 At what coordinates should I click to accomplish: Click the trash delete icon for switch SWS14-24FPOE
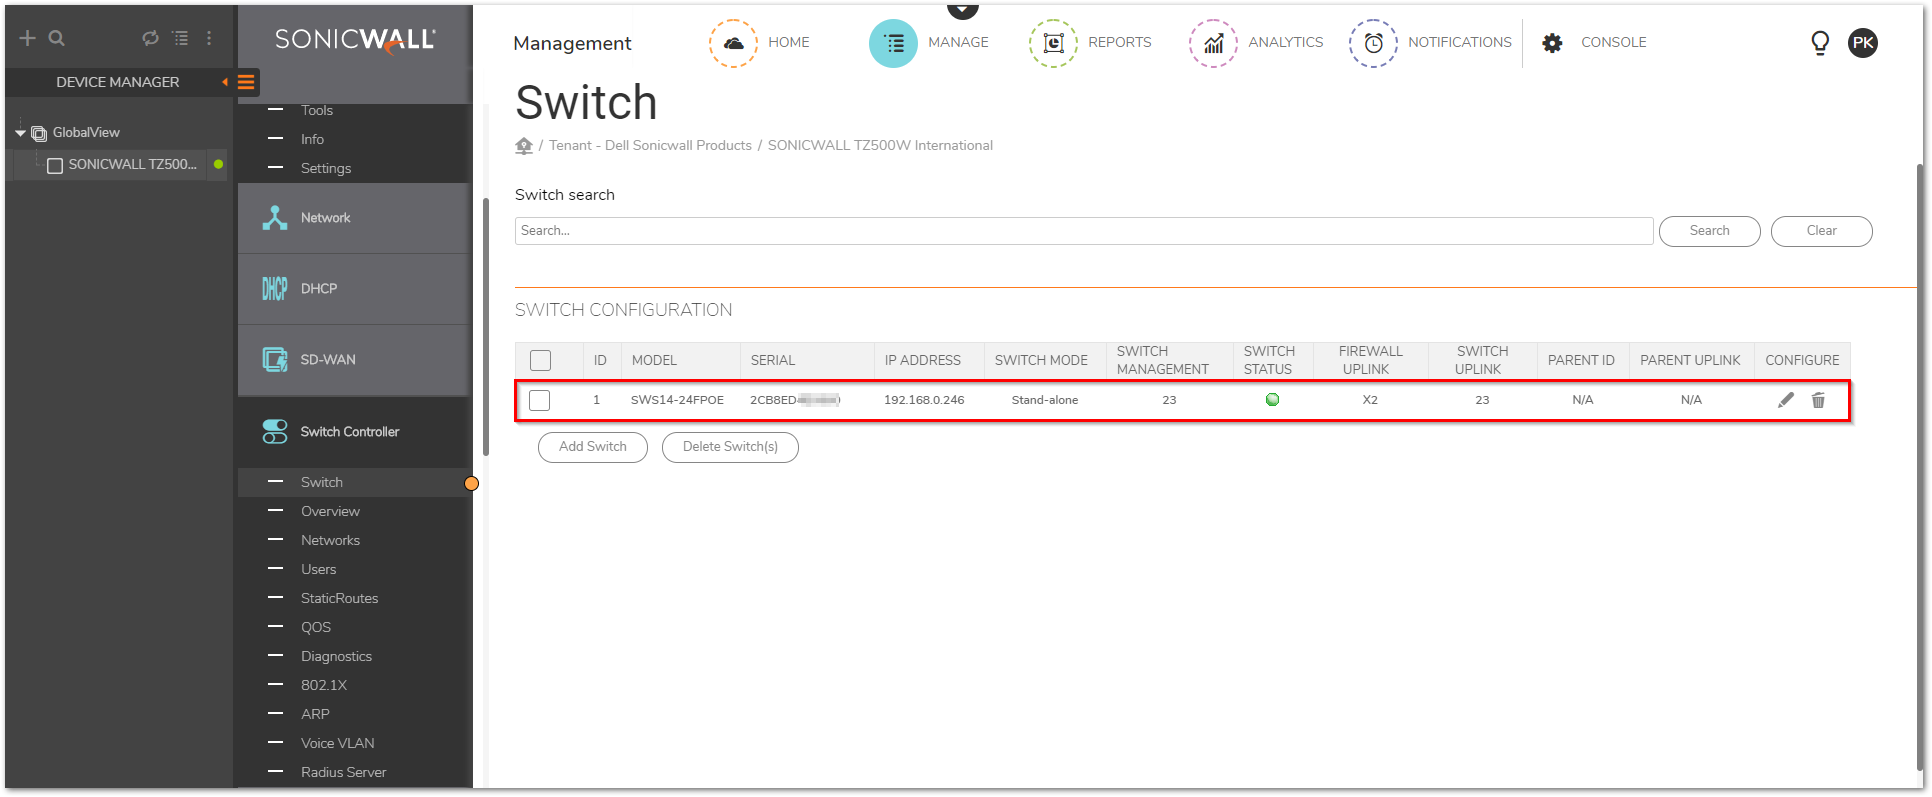coord(1818,400)
